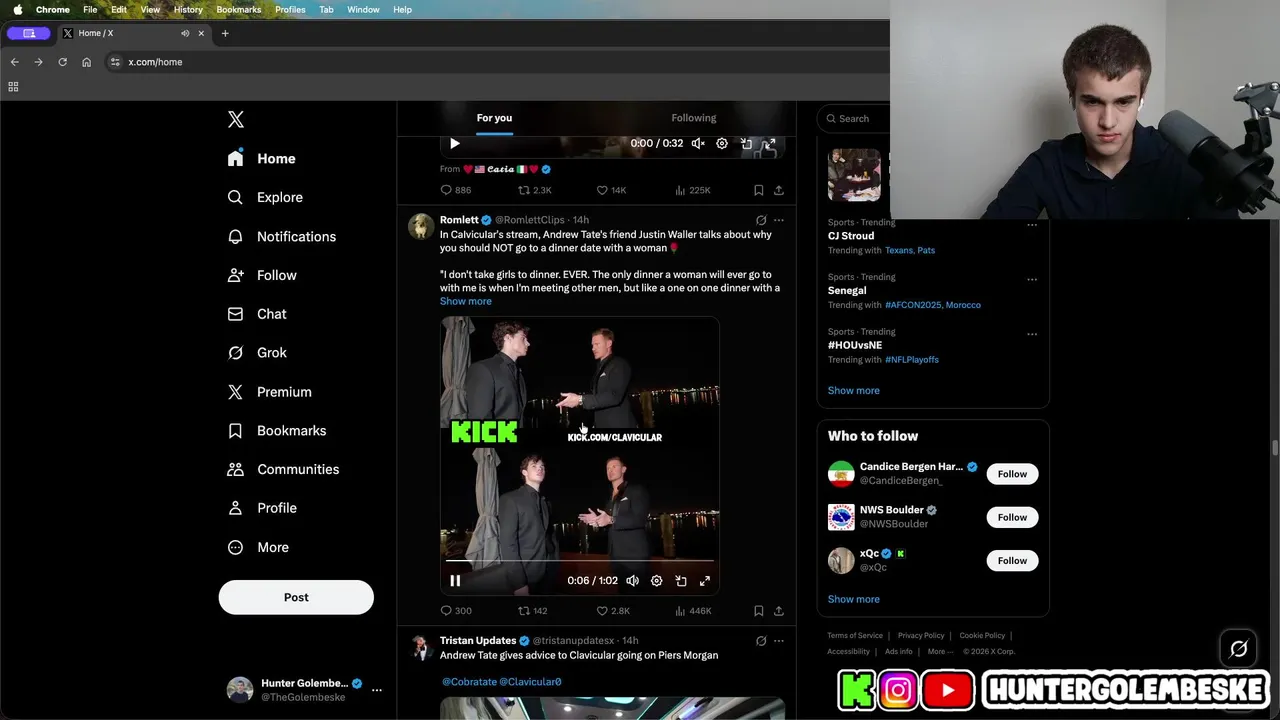Image resolution: width=1280 pixels, height=720 pixels.
Task: Expand Romlett post with Show more
Action: click(x=466, y=301)
